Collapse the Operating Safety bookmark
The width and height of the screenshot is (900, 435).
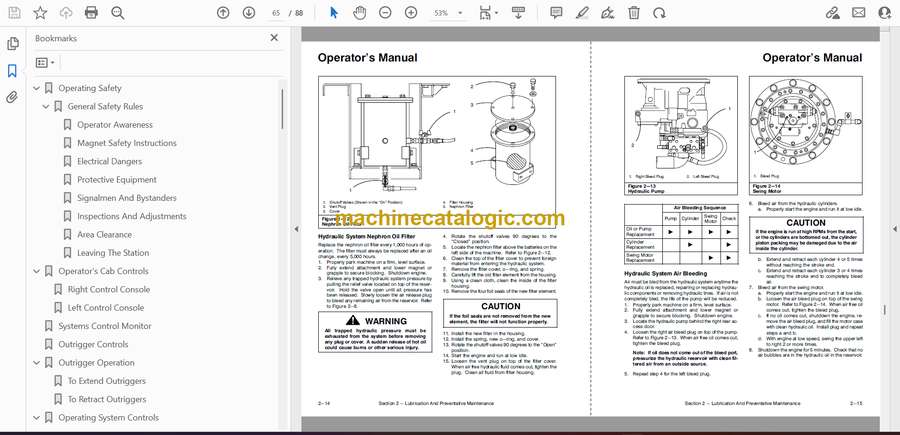[x=37, y=88]
